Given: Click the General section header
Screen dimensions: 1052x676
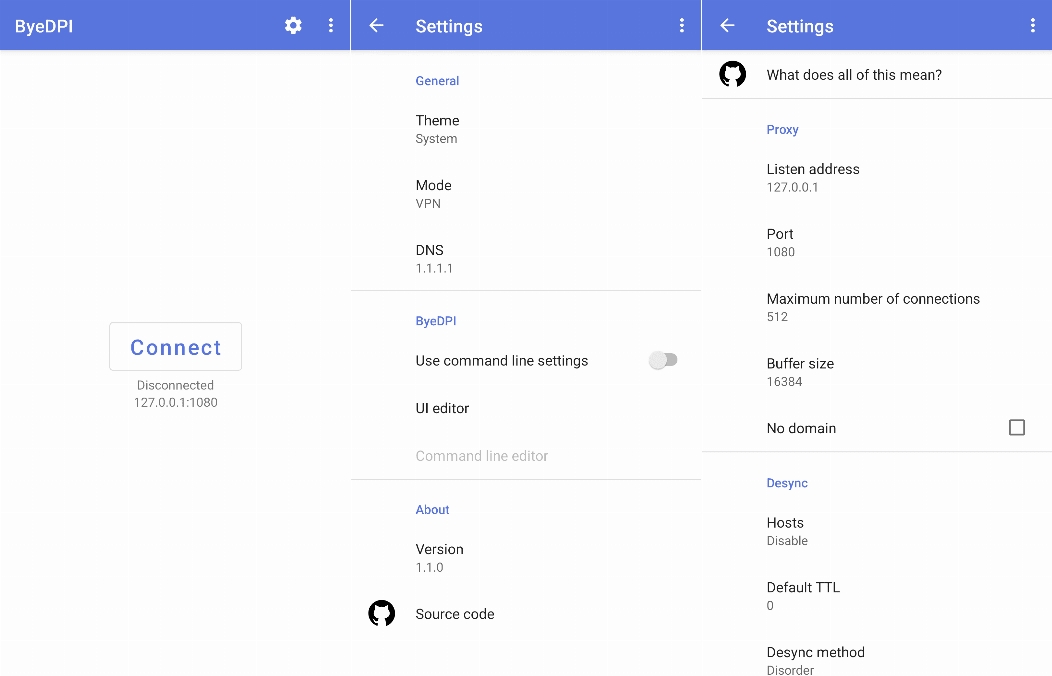Looking at the screenshot, I should click(437, 80).
